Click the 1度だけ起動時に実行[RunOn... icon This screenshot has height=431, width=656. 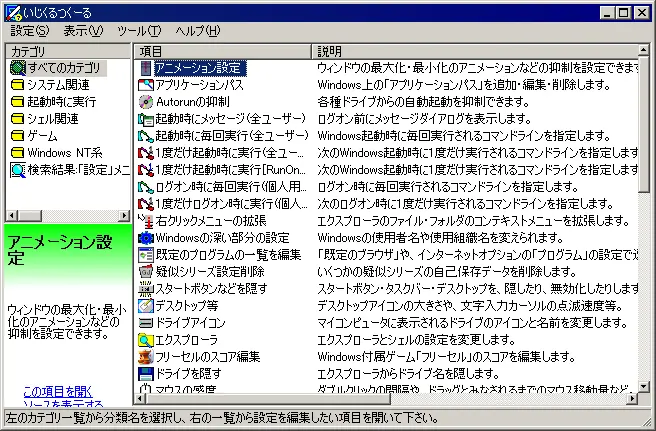pyautogui.click(x=146, y=170)
